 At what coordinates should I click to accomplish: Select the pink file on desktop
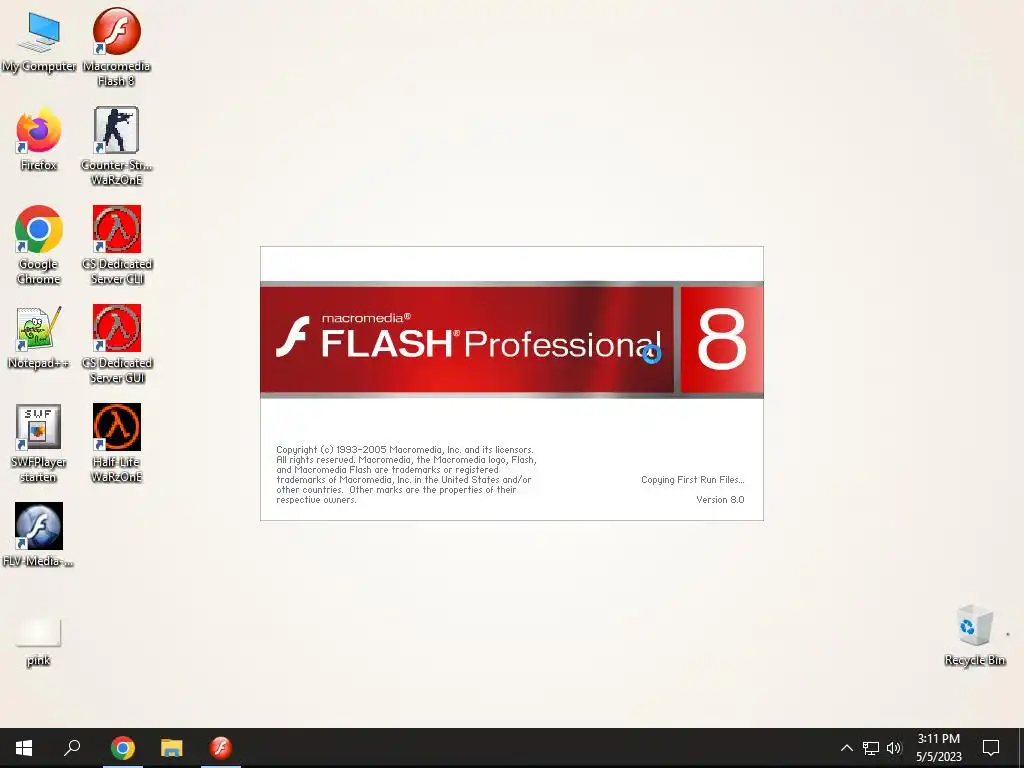39,643
